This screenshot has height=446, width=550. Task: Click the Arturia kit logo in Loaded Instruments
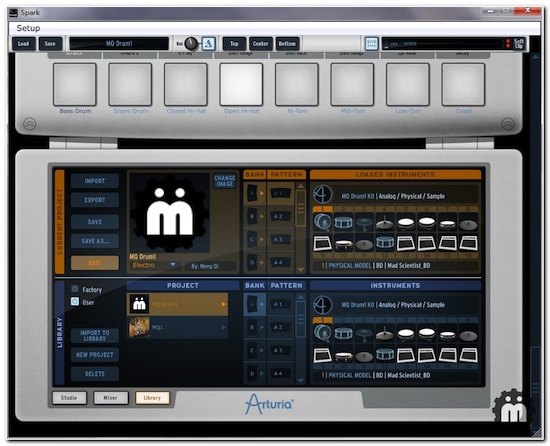(x=322, y=194)
